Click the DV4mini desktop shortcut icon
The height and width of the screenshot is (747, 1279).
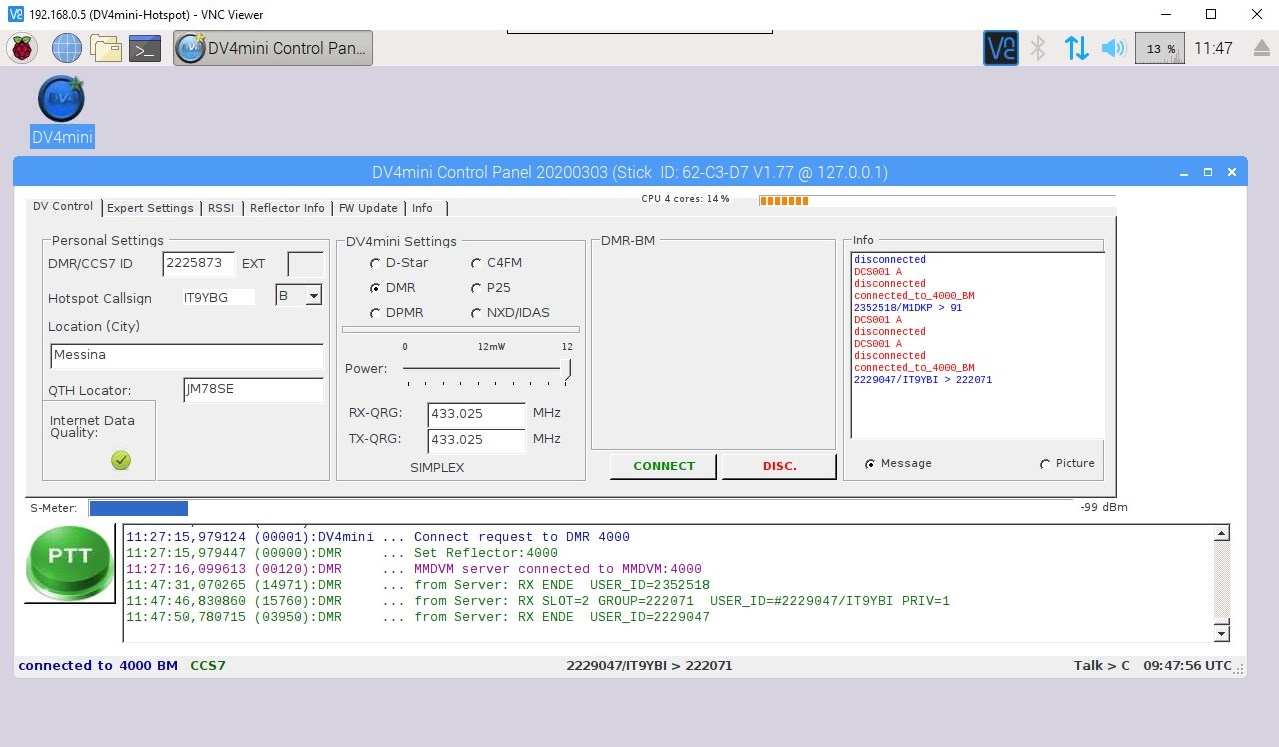(61, 99)
